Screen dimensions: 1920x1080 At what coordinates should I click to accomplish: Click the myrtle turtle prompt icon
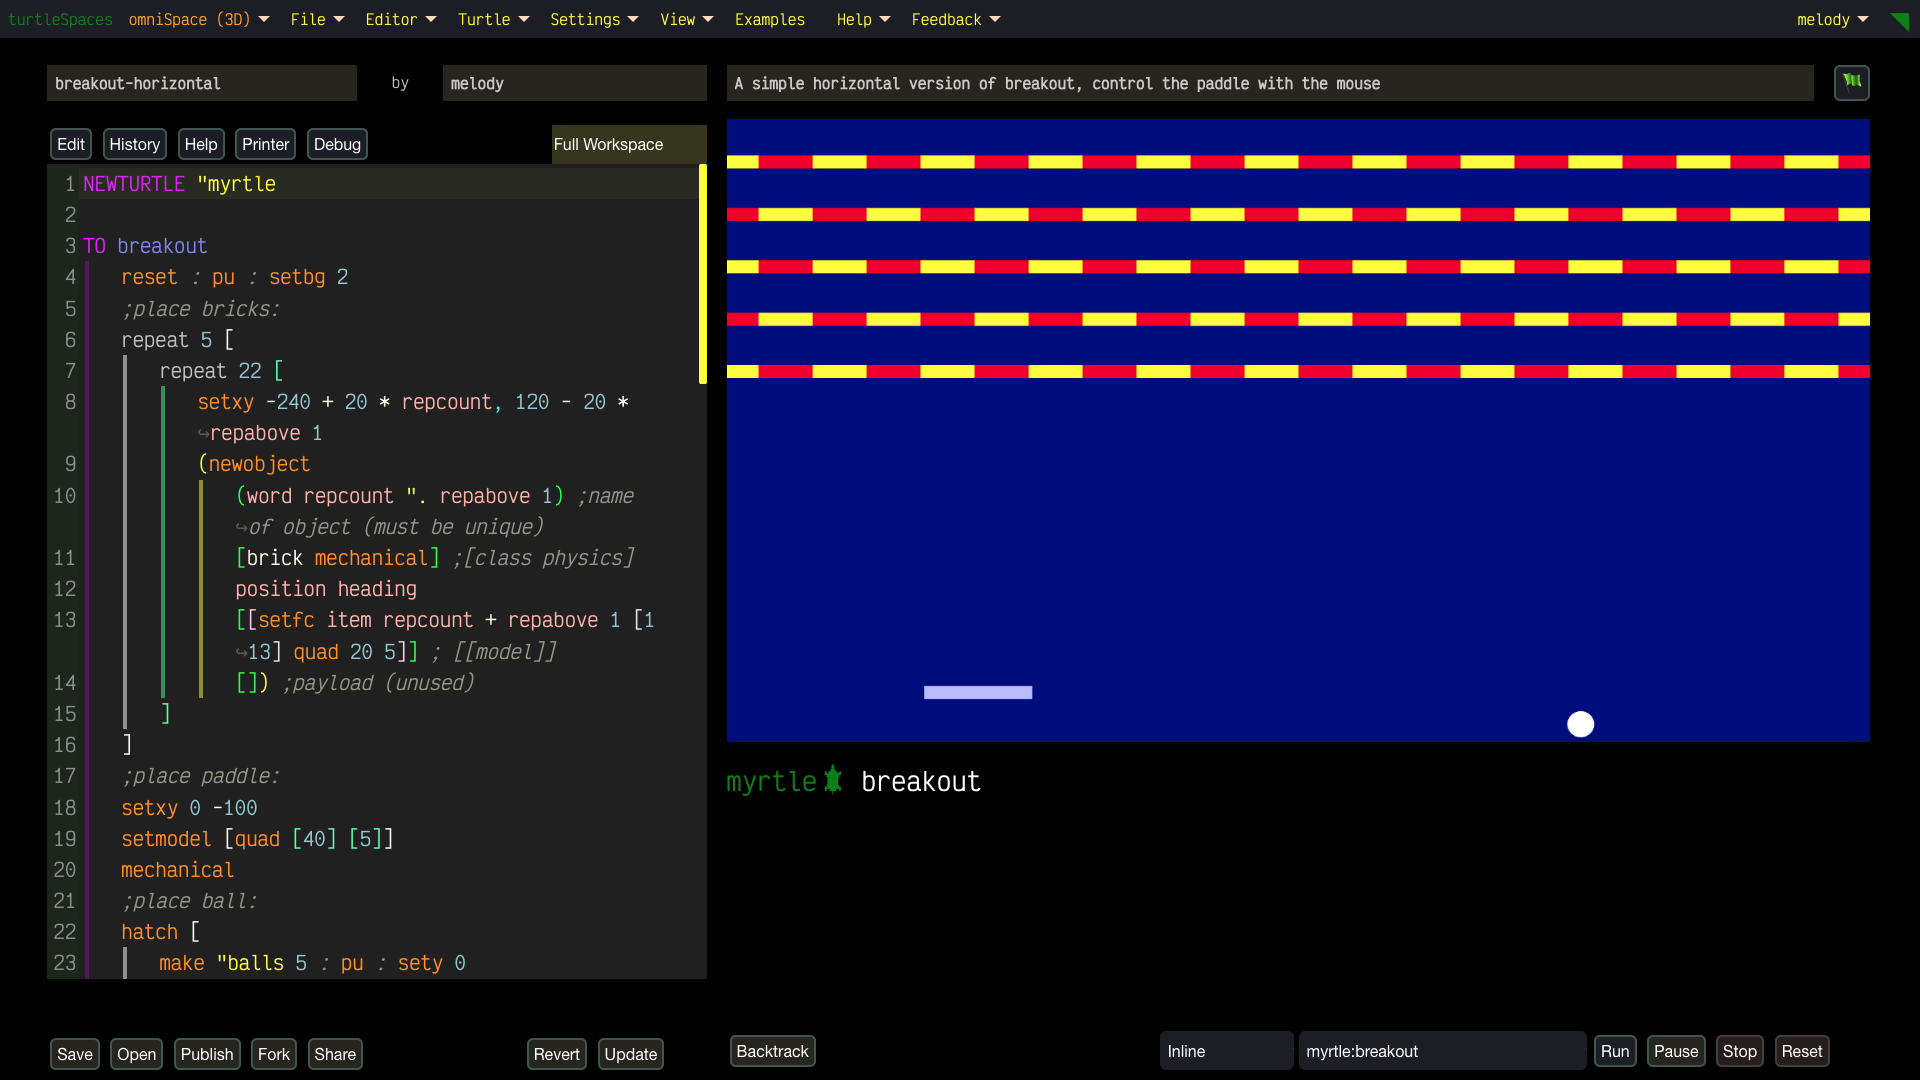point(833,781)
